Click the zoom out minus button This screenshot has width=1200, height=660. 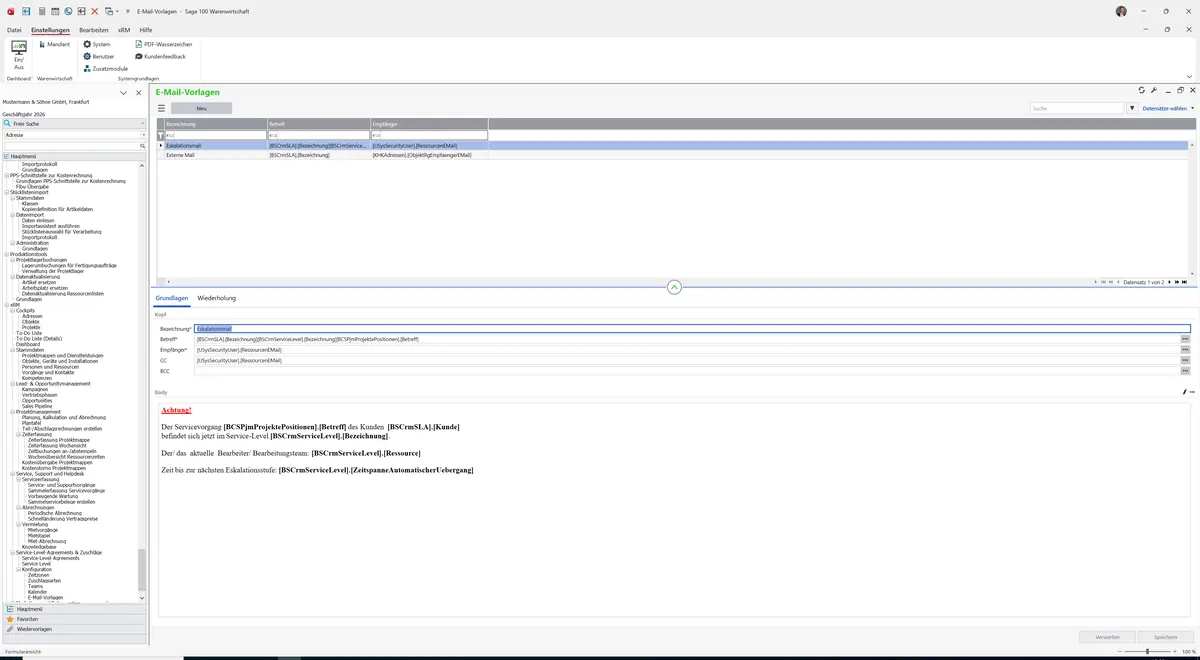pyautogui.click(x=1118, y=651)
